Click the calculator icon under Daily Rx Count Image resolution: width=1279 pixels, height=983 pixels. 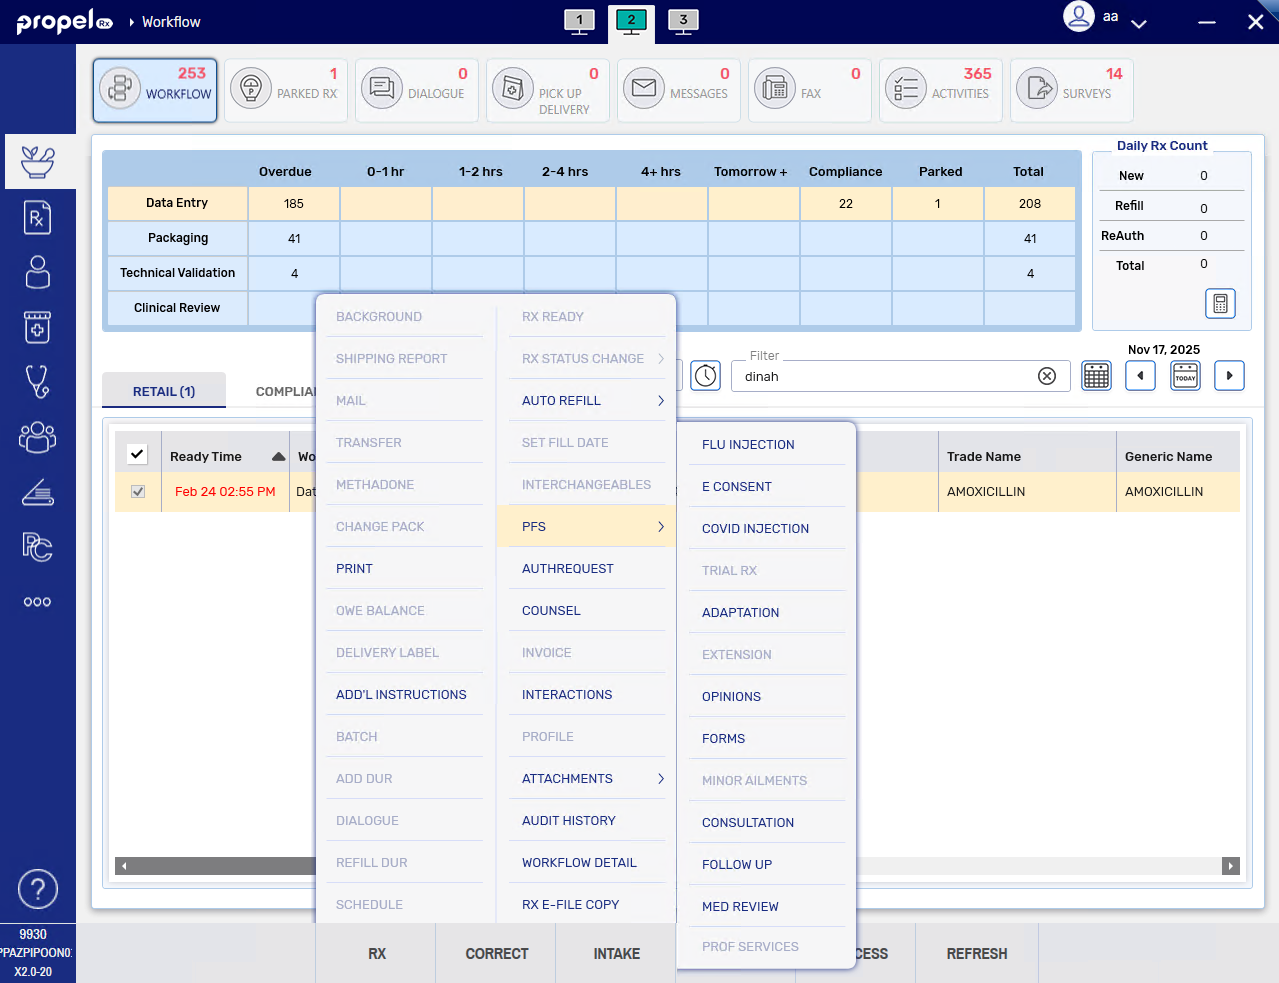coord(1220,303)
